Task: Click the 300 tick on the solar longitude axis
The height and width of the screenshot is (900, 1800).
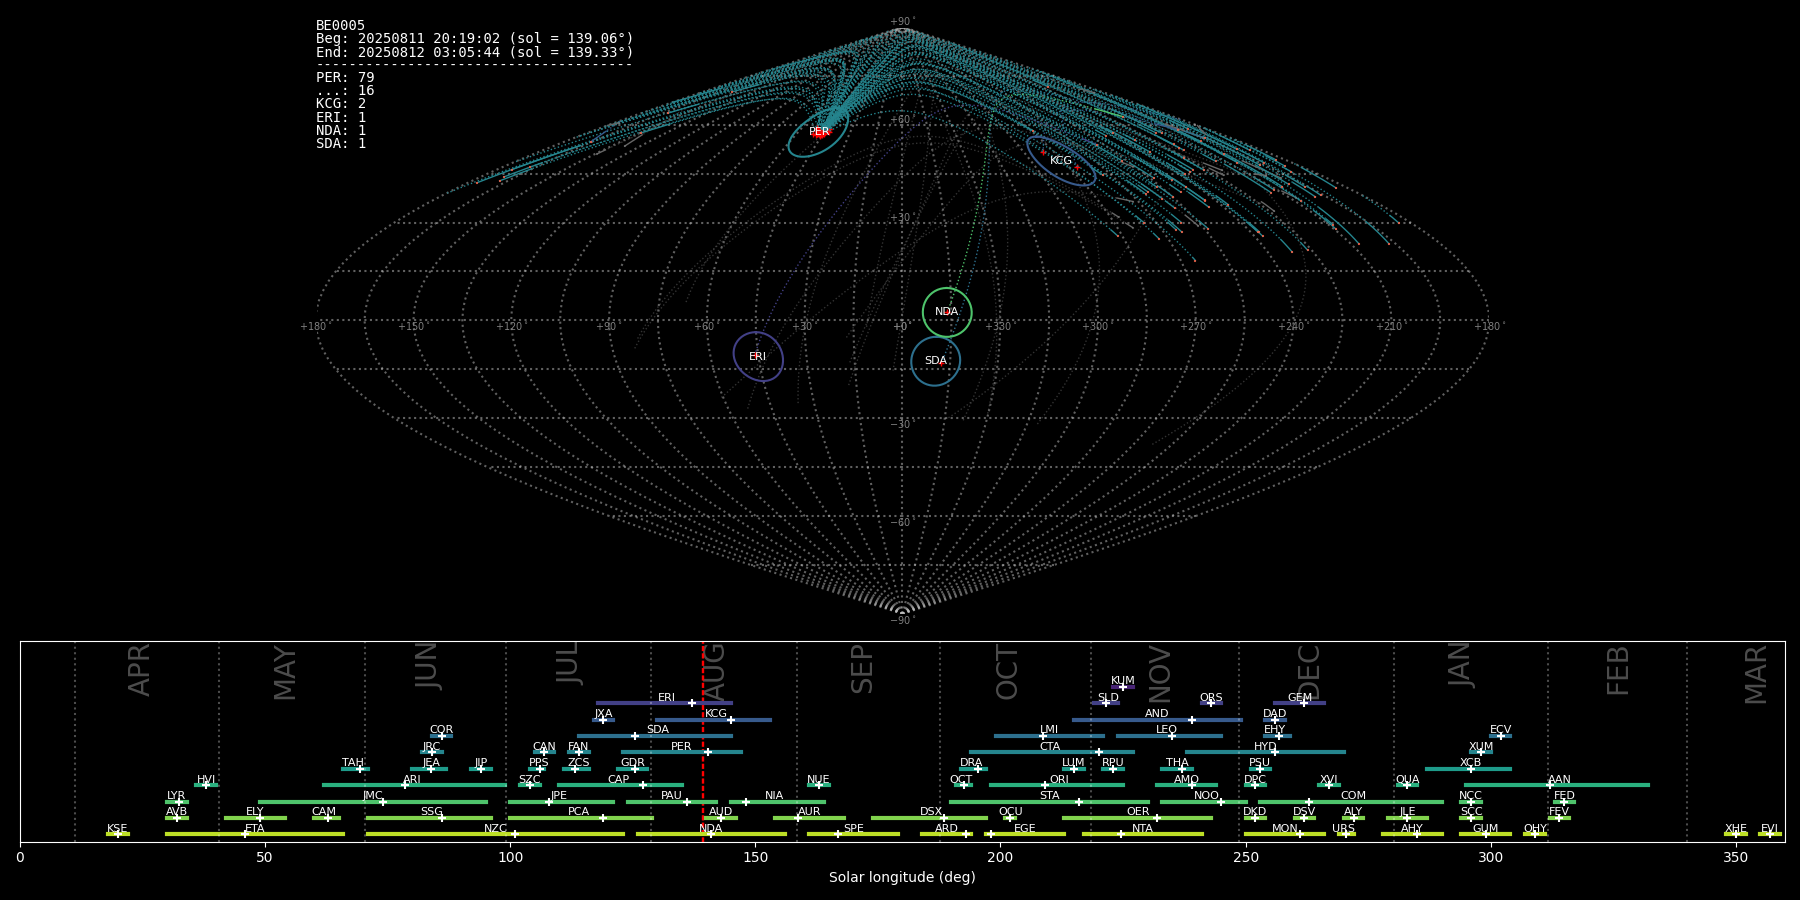Action: click(1490, 857)
